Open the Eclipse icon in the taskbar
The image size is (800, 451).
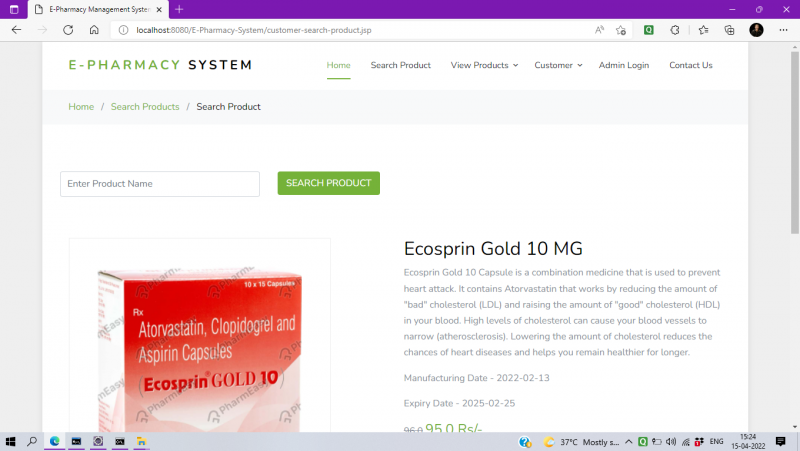pyautogui.click(x=98, y=441)
